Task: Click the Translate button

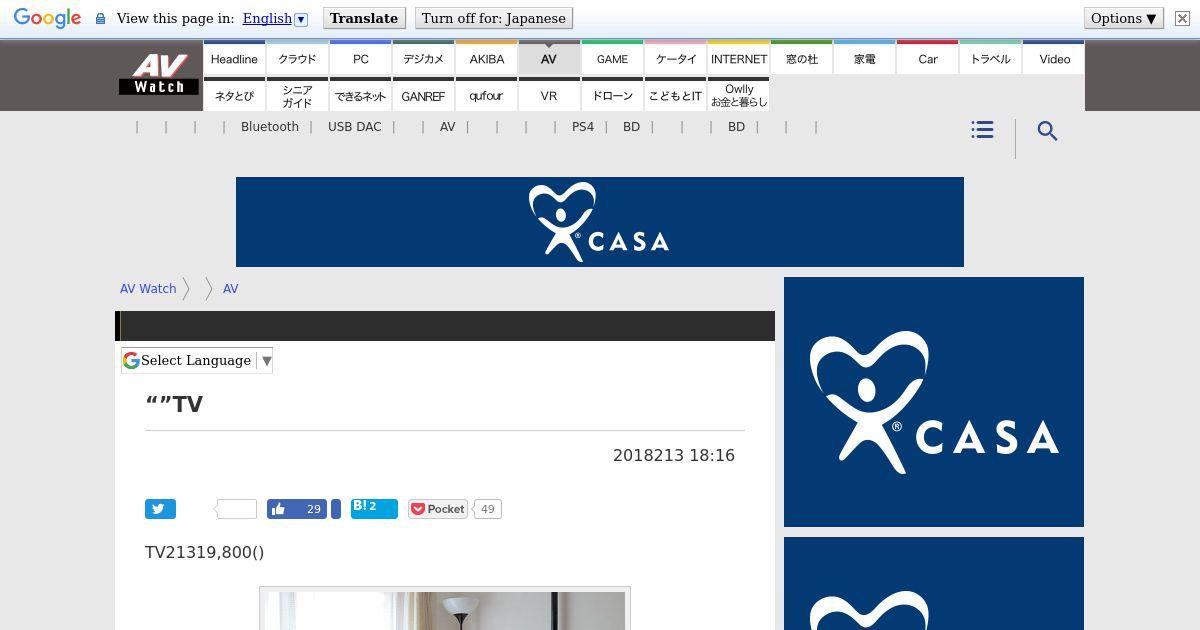Action: [x=364, y=19]
